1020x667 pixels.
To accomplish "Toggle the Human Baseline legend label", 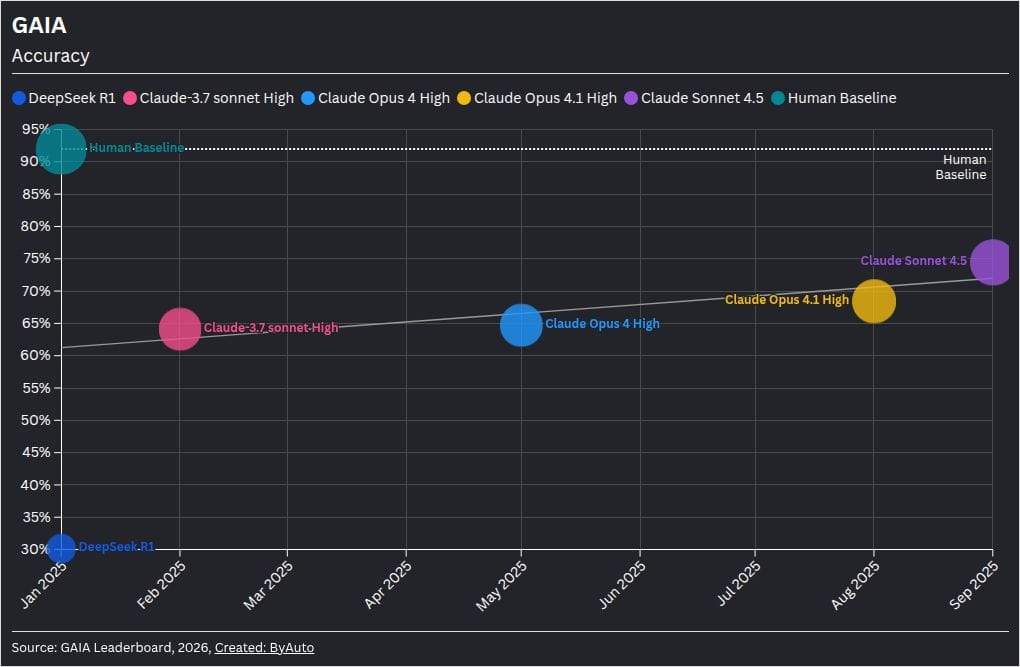I will coord(842,98).
